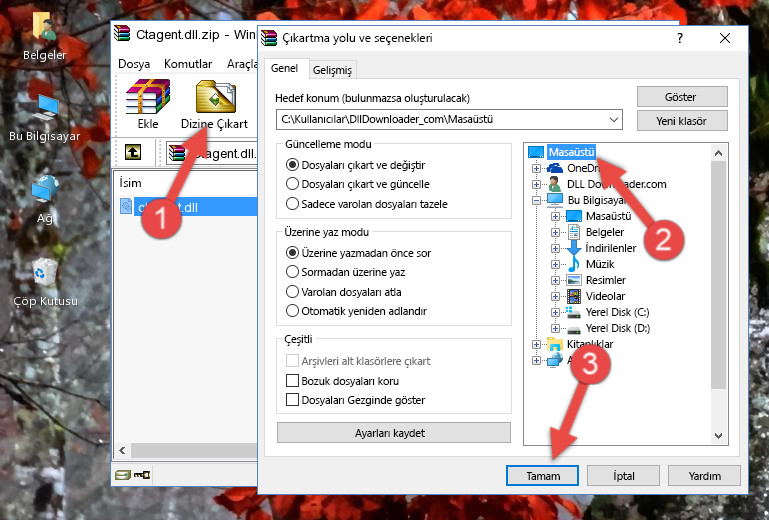
Task: Expand the Kitaplıklar tree node
Action: [536, 344]
